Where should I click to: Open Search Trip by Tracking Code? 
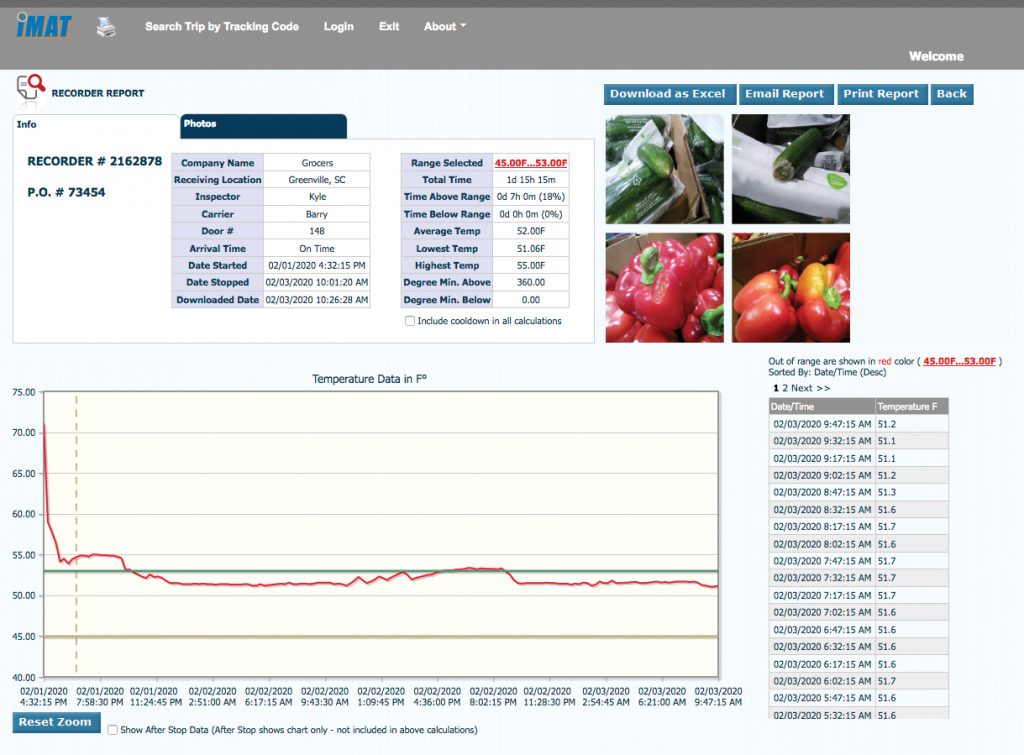(x=221, y=27)
